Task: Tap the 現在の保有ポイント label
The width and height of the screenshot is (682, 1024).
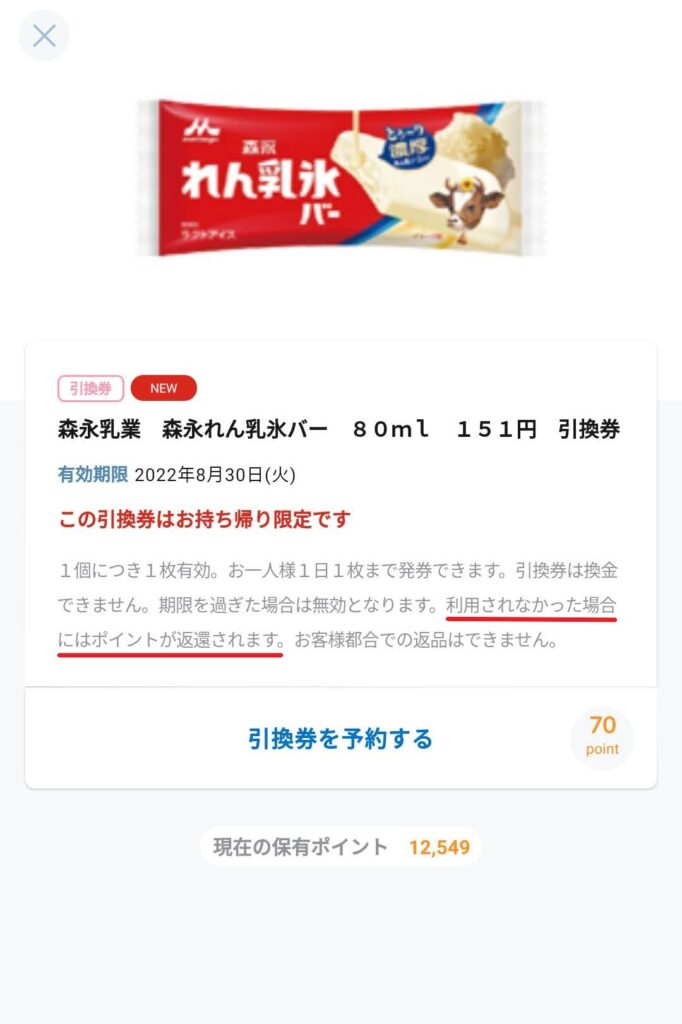Action: point(300,847)
